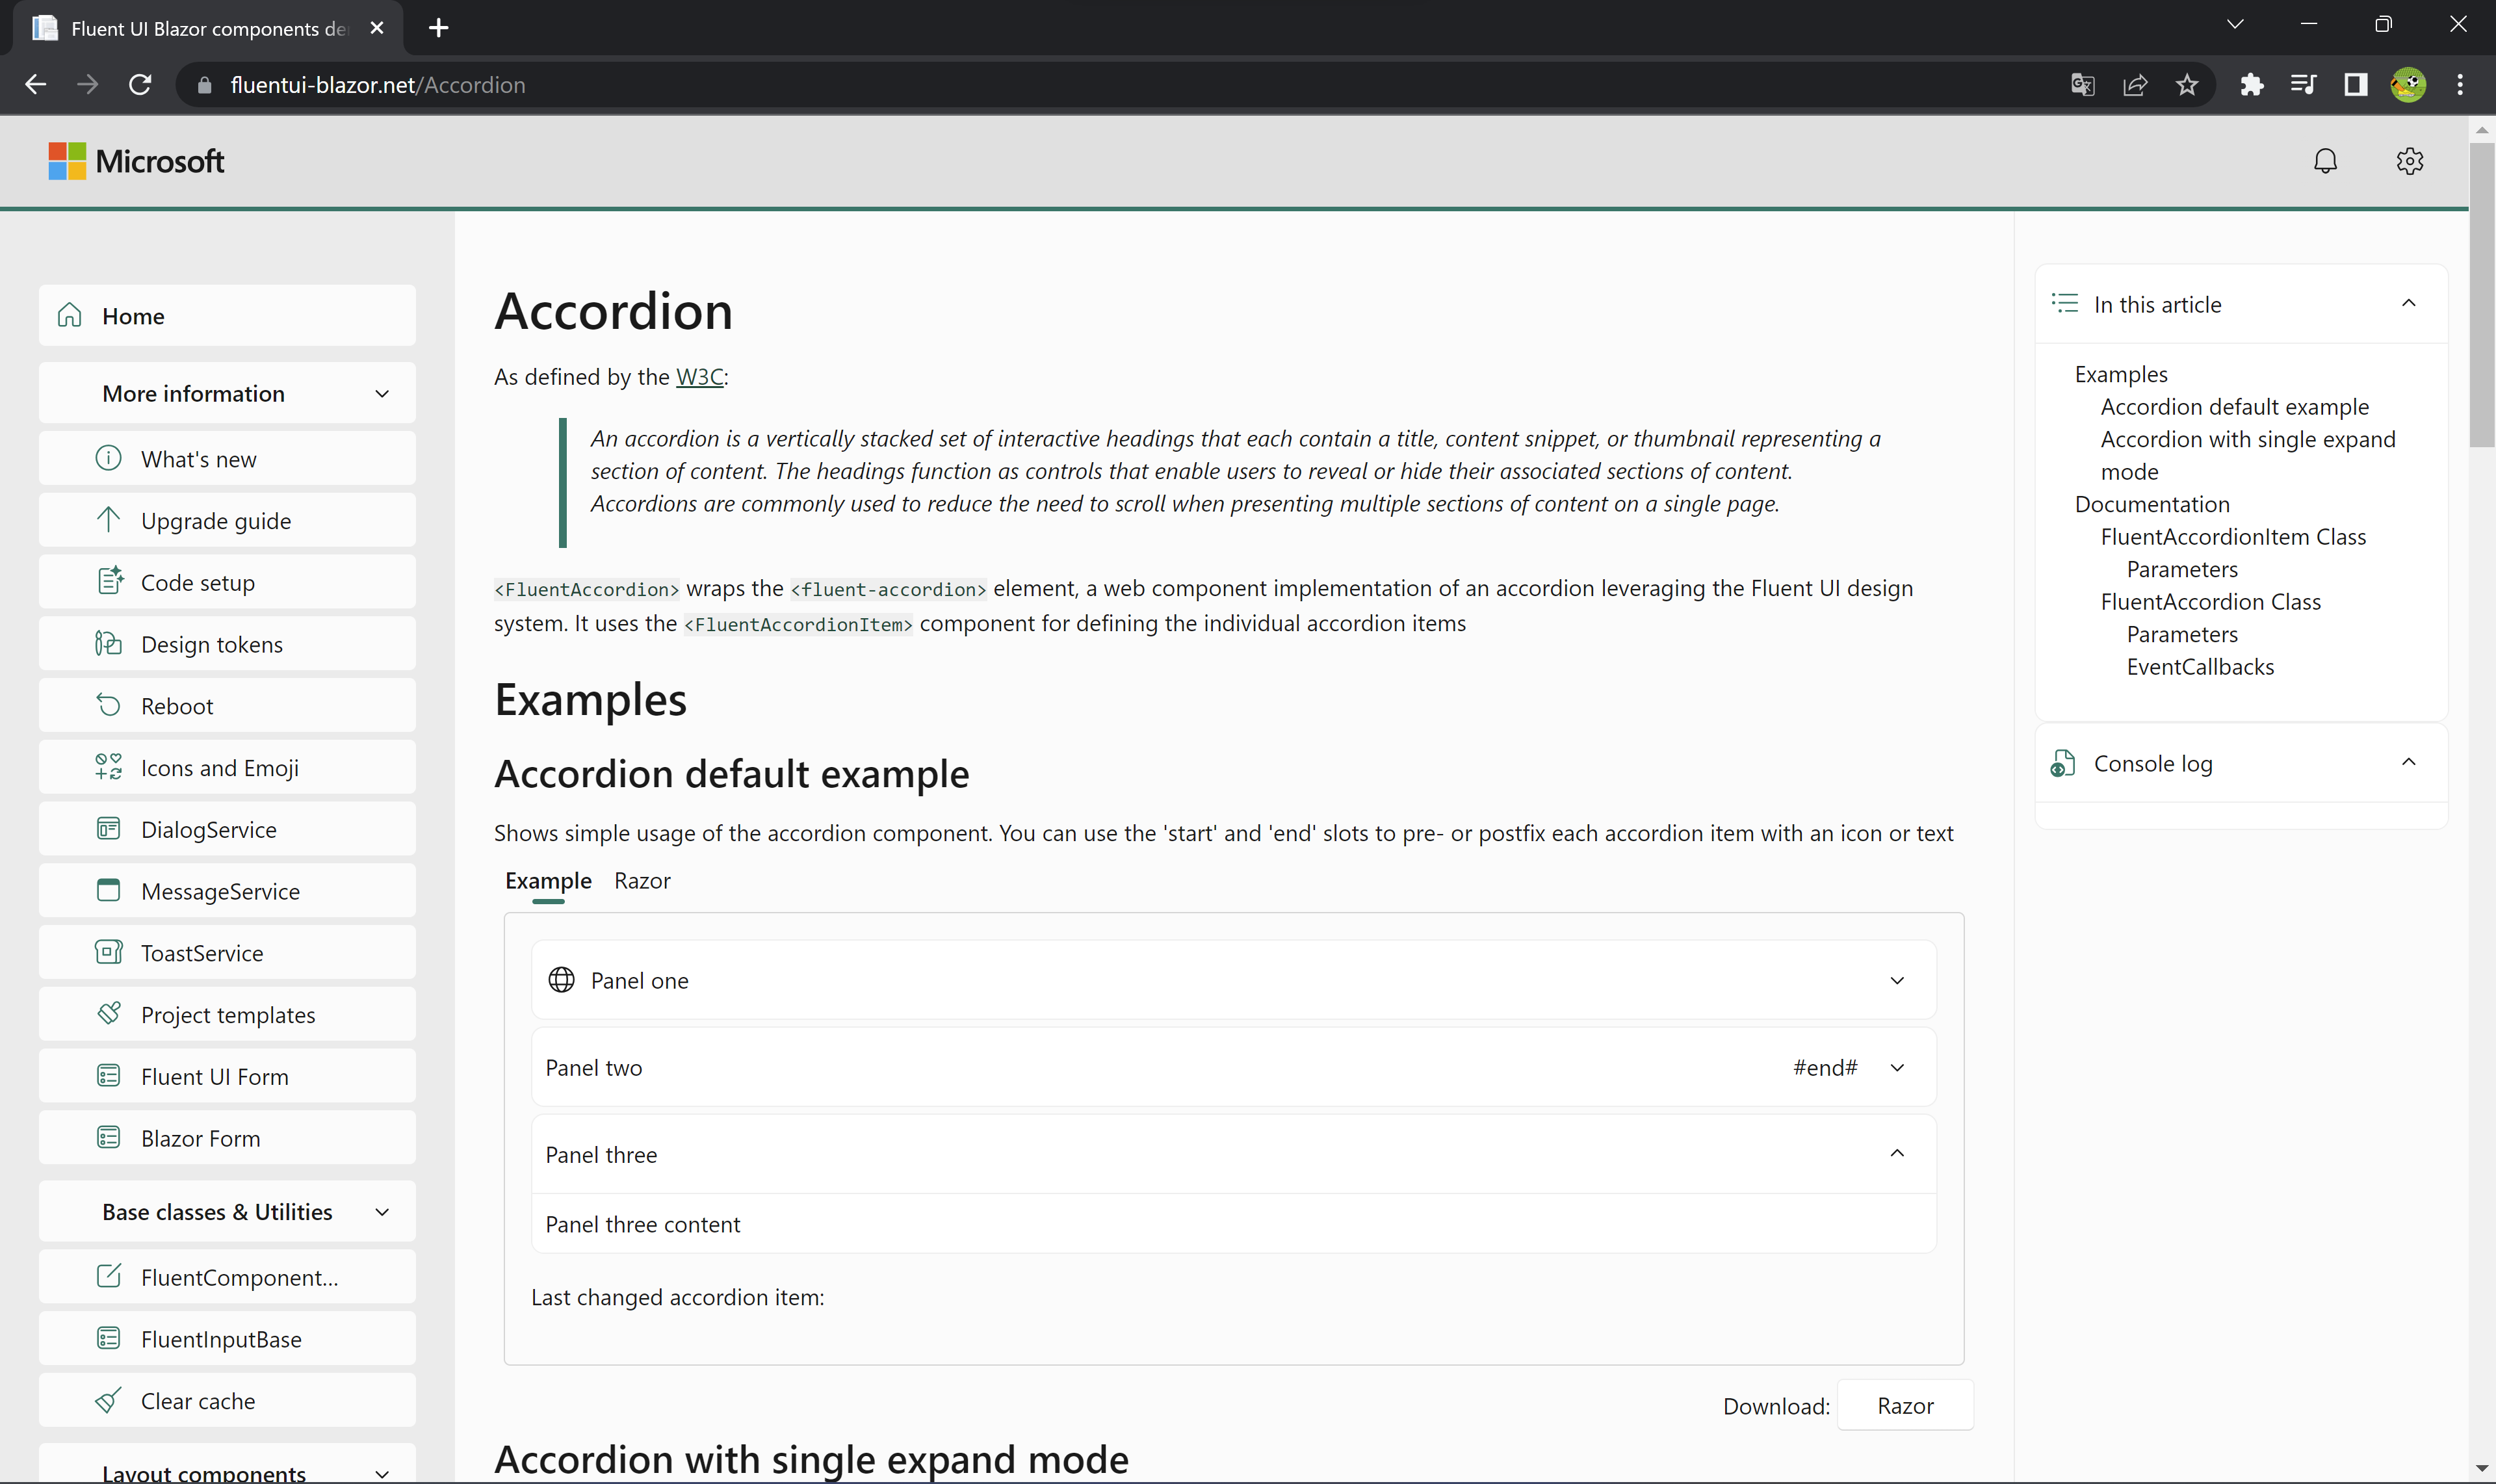Open the W3C link
The width and height of the screenshot is (2496, 1484).
pos(699,377)
